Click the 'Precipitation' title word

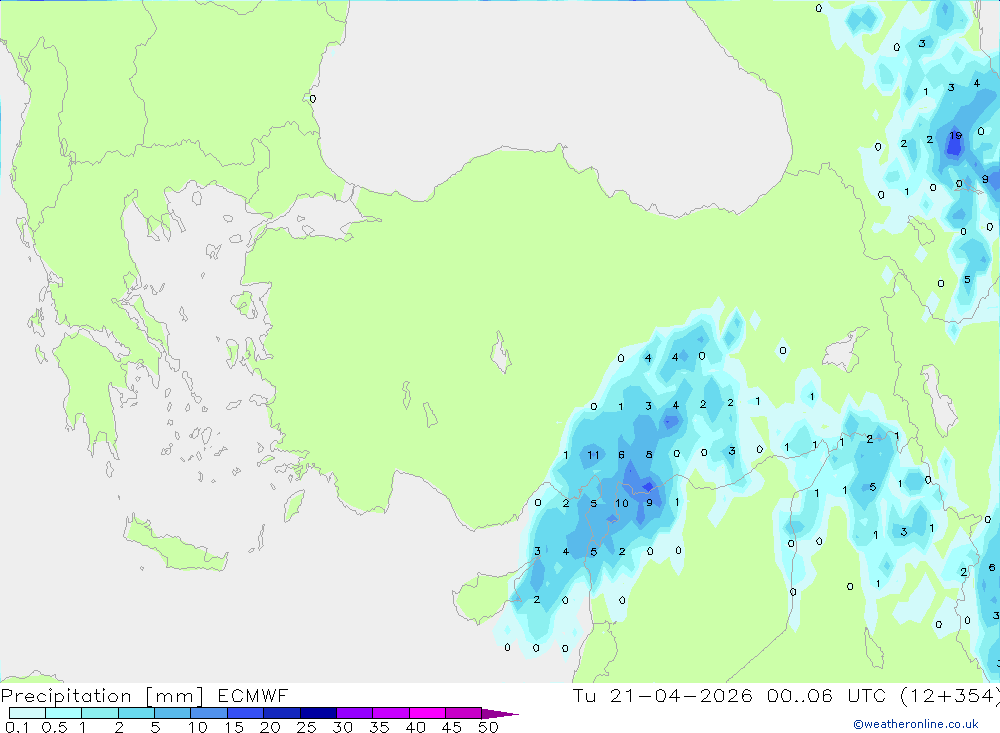coord(66,696)
